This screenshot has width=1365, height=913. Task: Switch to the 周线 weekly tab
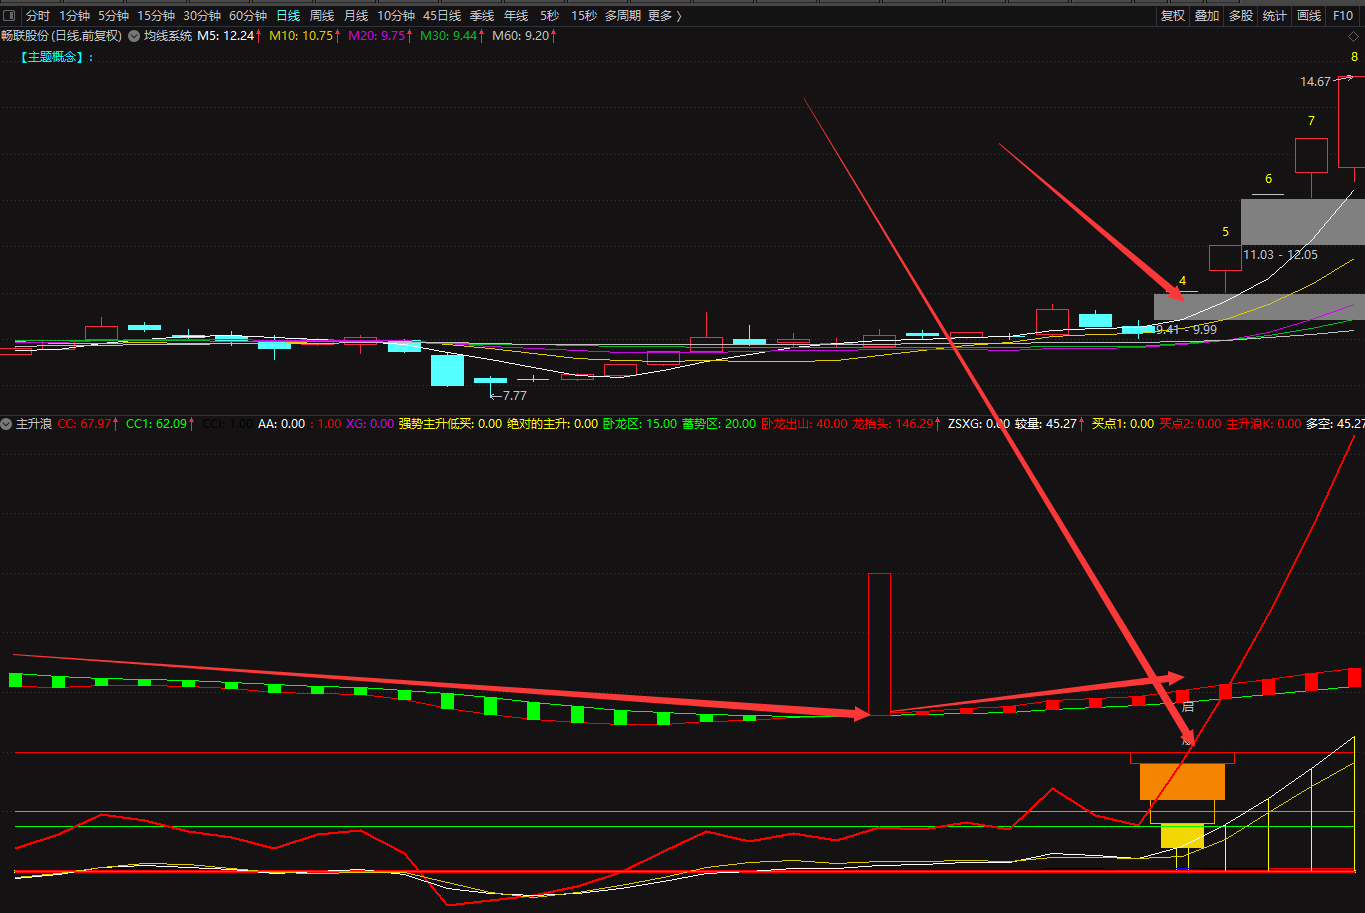click(322, 16)
